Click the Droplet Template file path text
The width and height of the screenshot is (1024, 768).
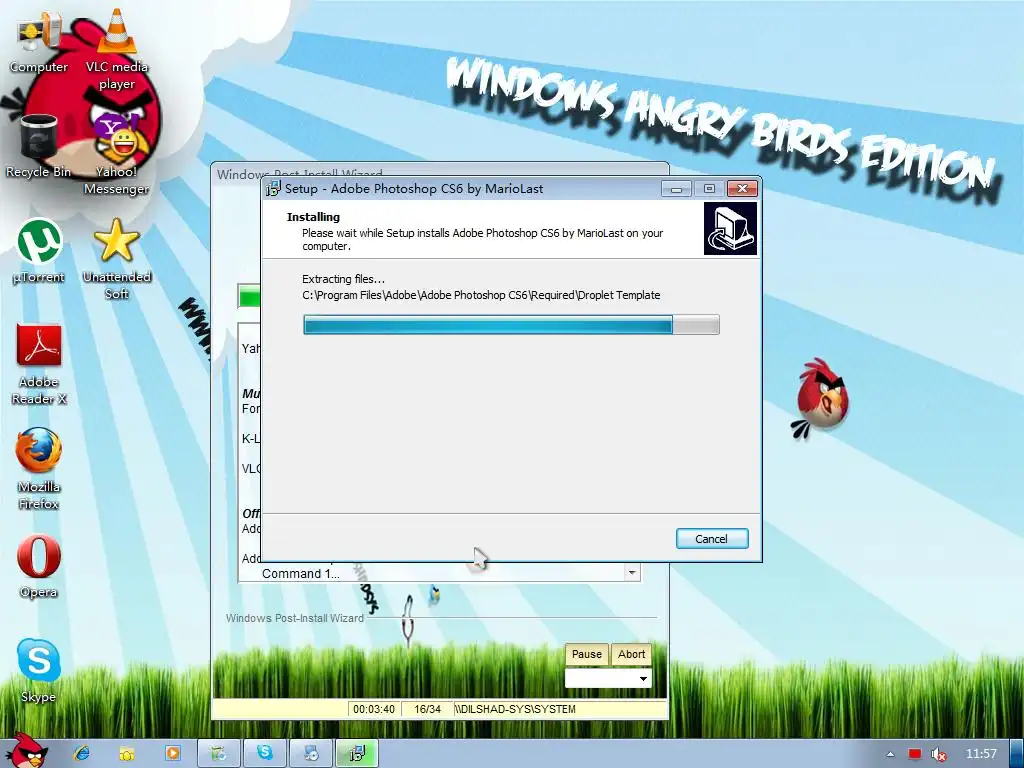click(481, 295)
